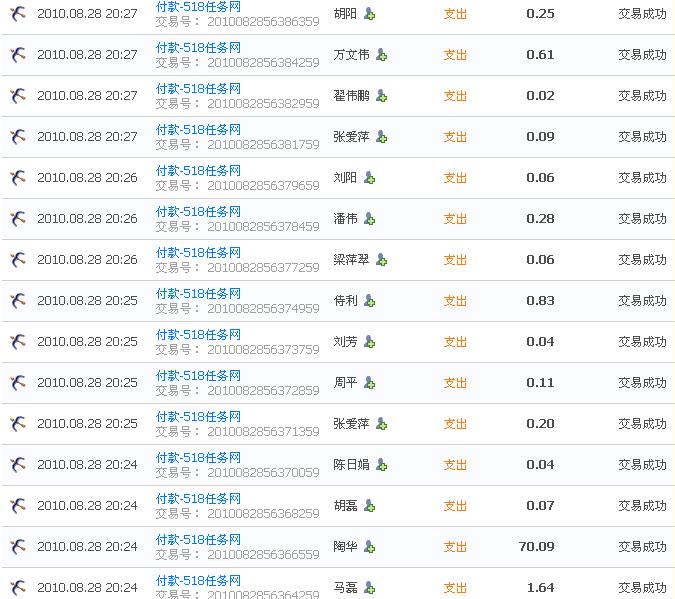
Task: Click the add-contact icon beside 潘伟
Action: tap(370, 219)
